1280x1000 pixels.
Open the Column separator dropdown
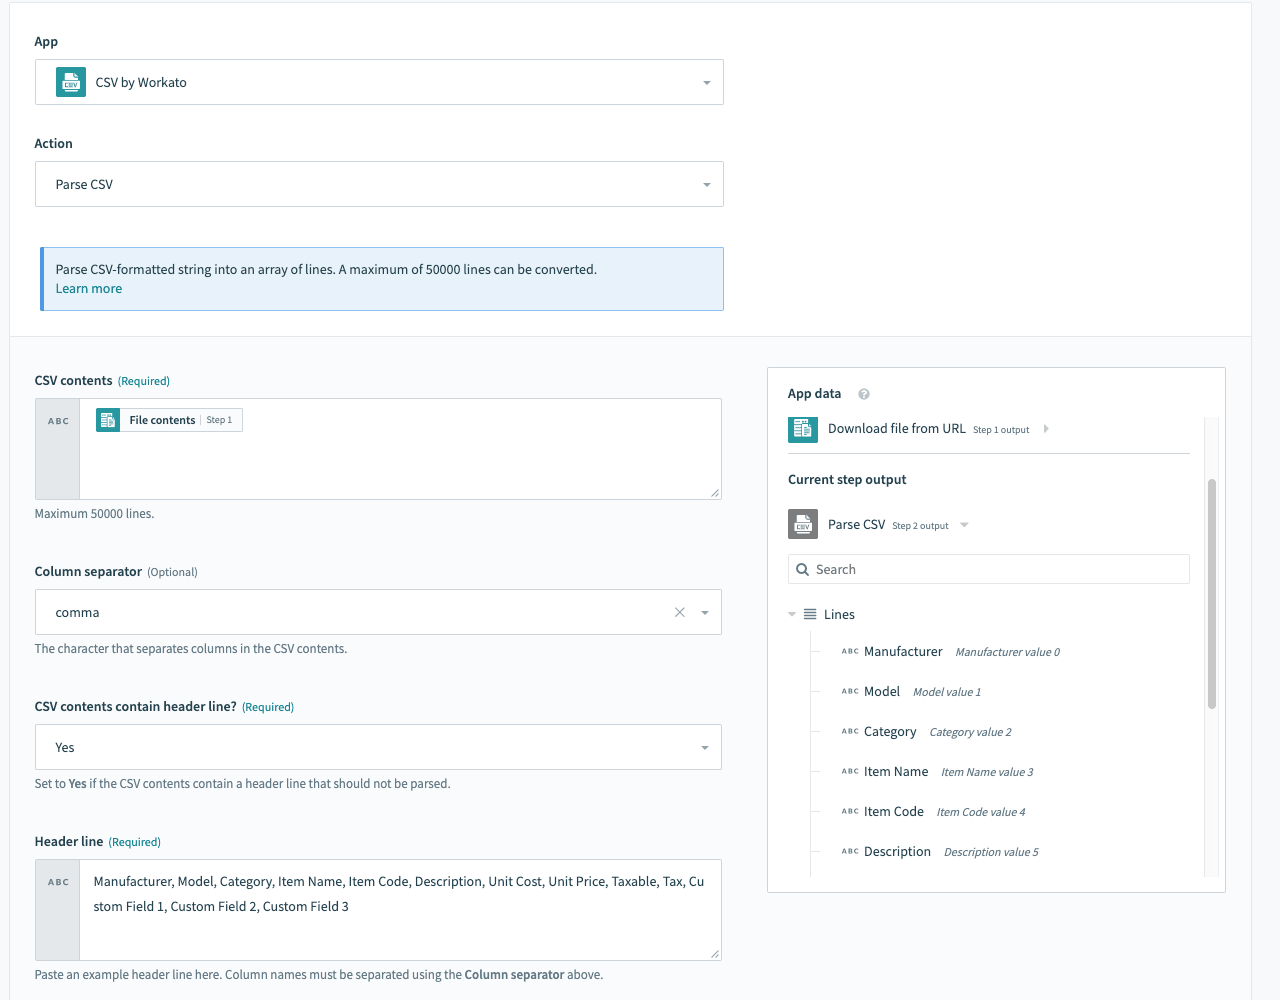click(706, 611)
